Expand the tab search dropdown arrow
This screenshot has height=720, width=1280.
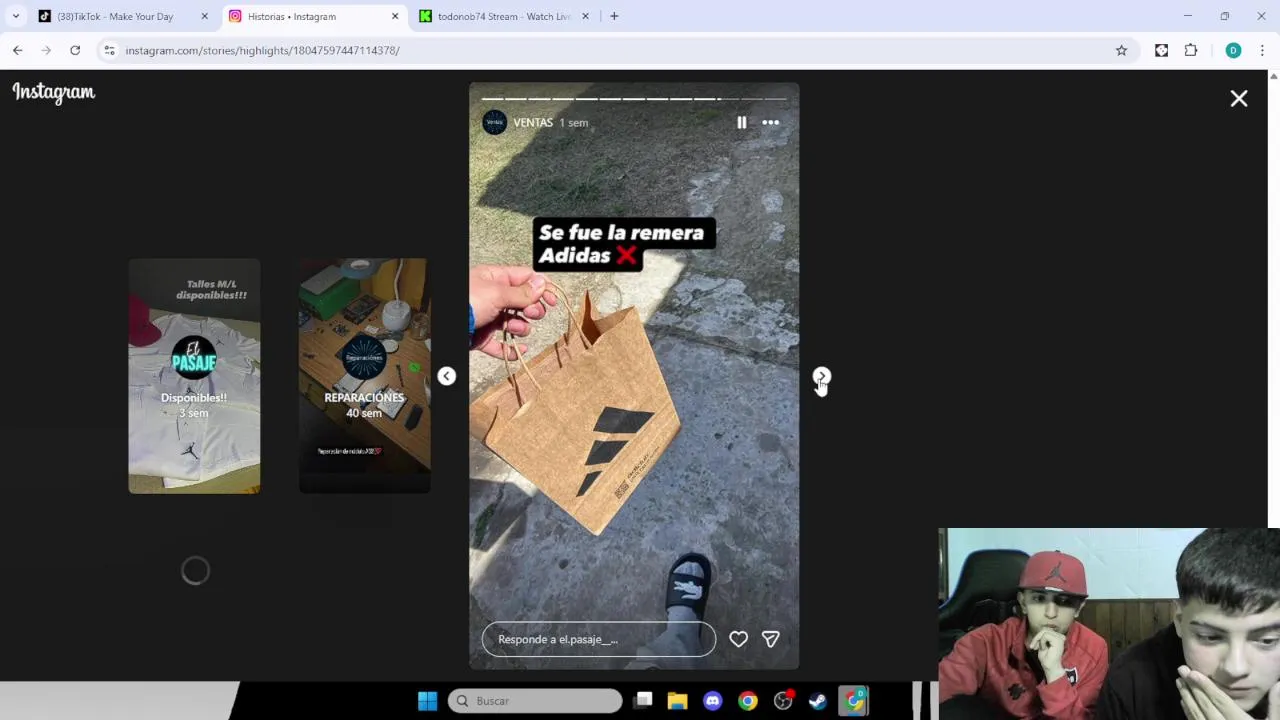point(15,16)
